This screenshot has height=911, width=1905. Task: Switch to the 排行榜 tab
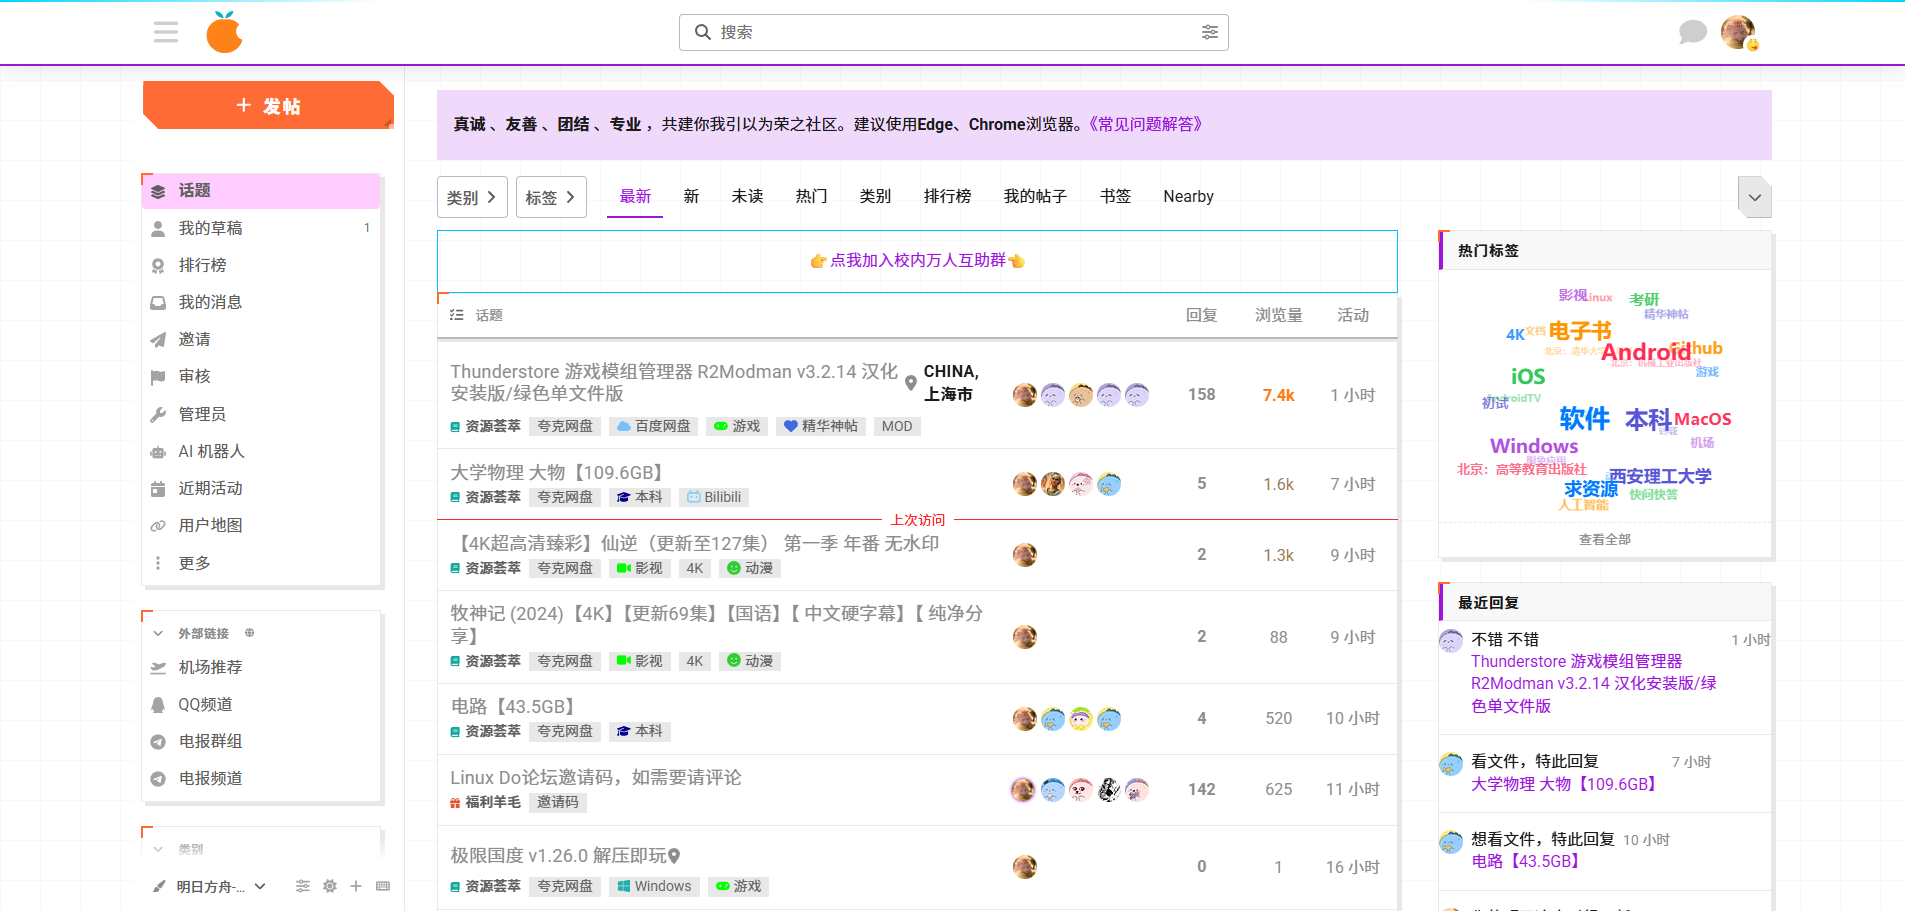point(947,197)
